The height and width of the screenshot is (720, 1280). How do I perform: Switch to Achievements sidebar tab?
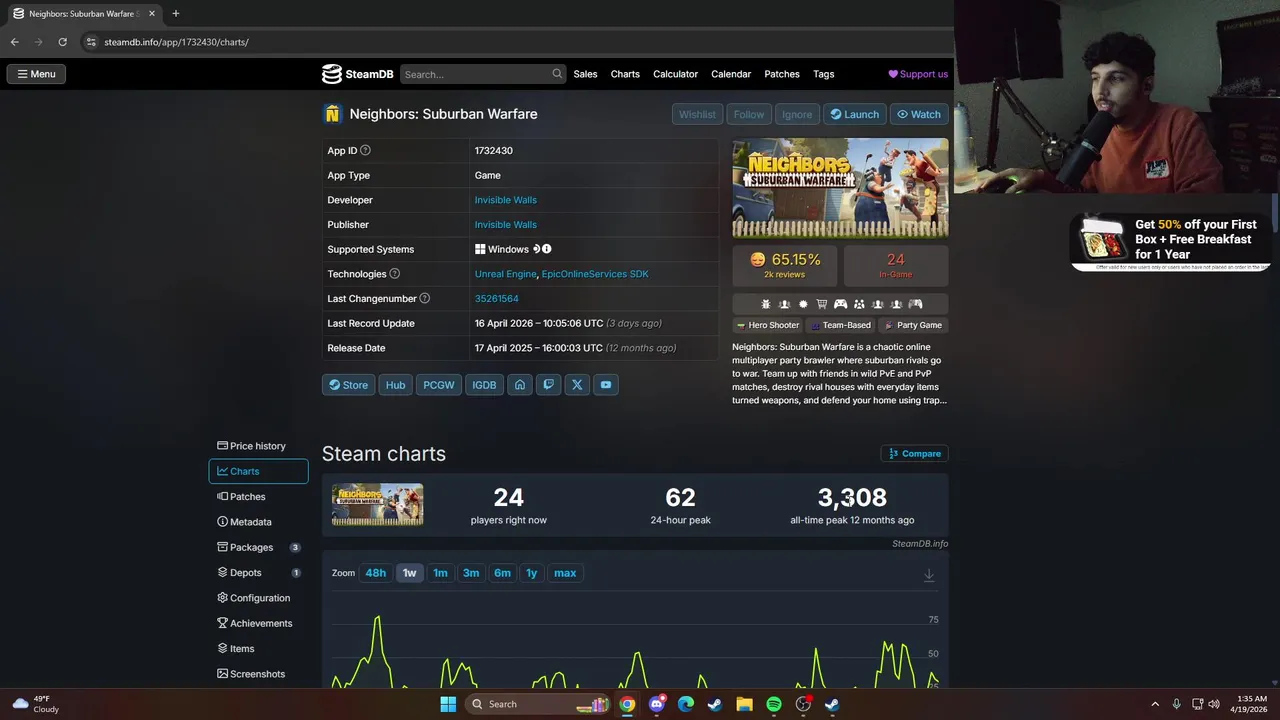click(258, 623)
